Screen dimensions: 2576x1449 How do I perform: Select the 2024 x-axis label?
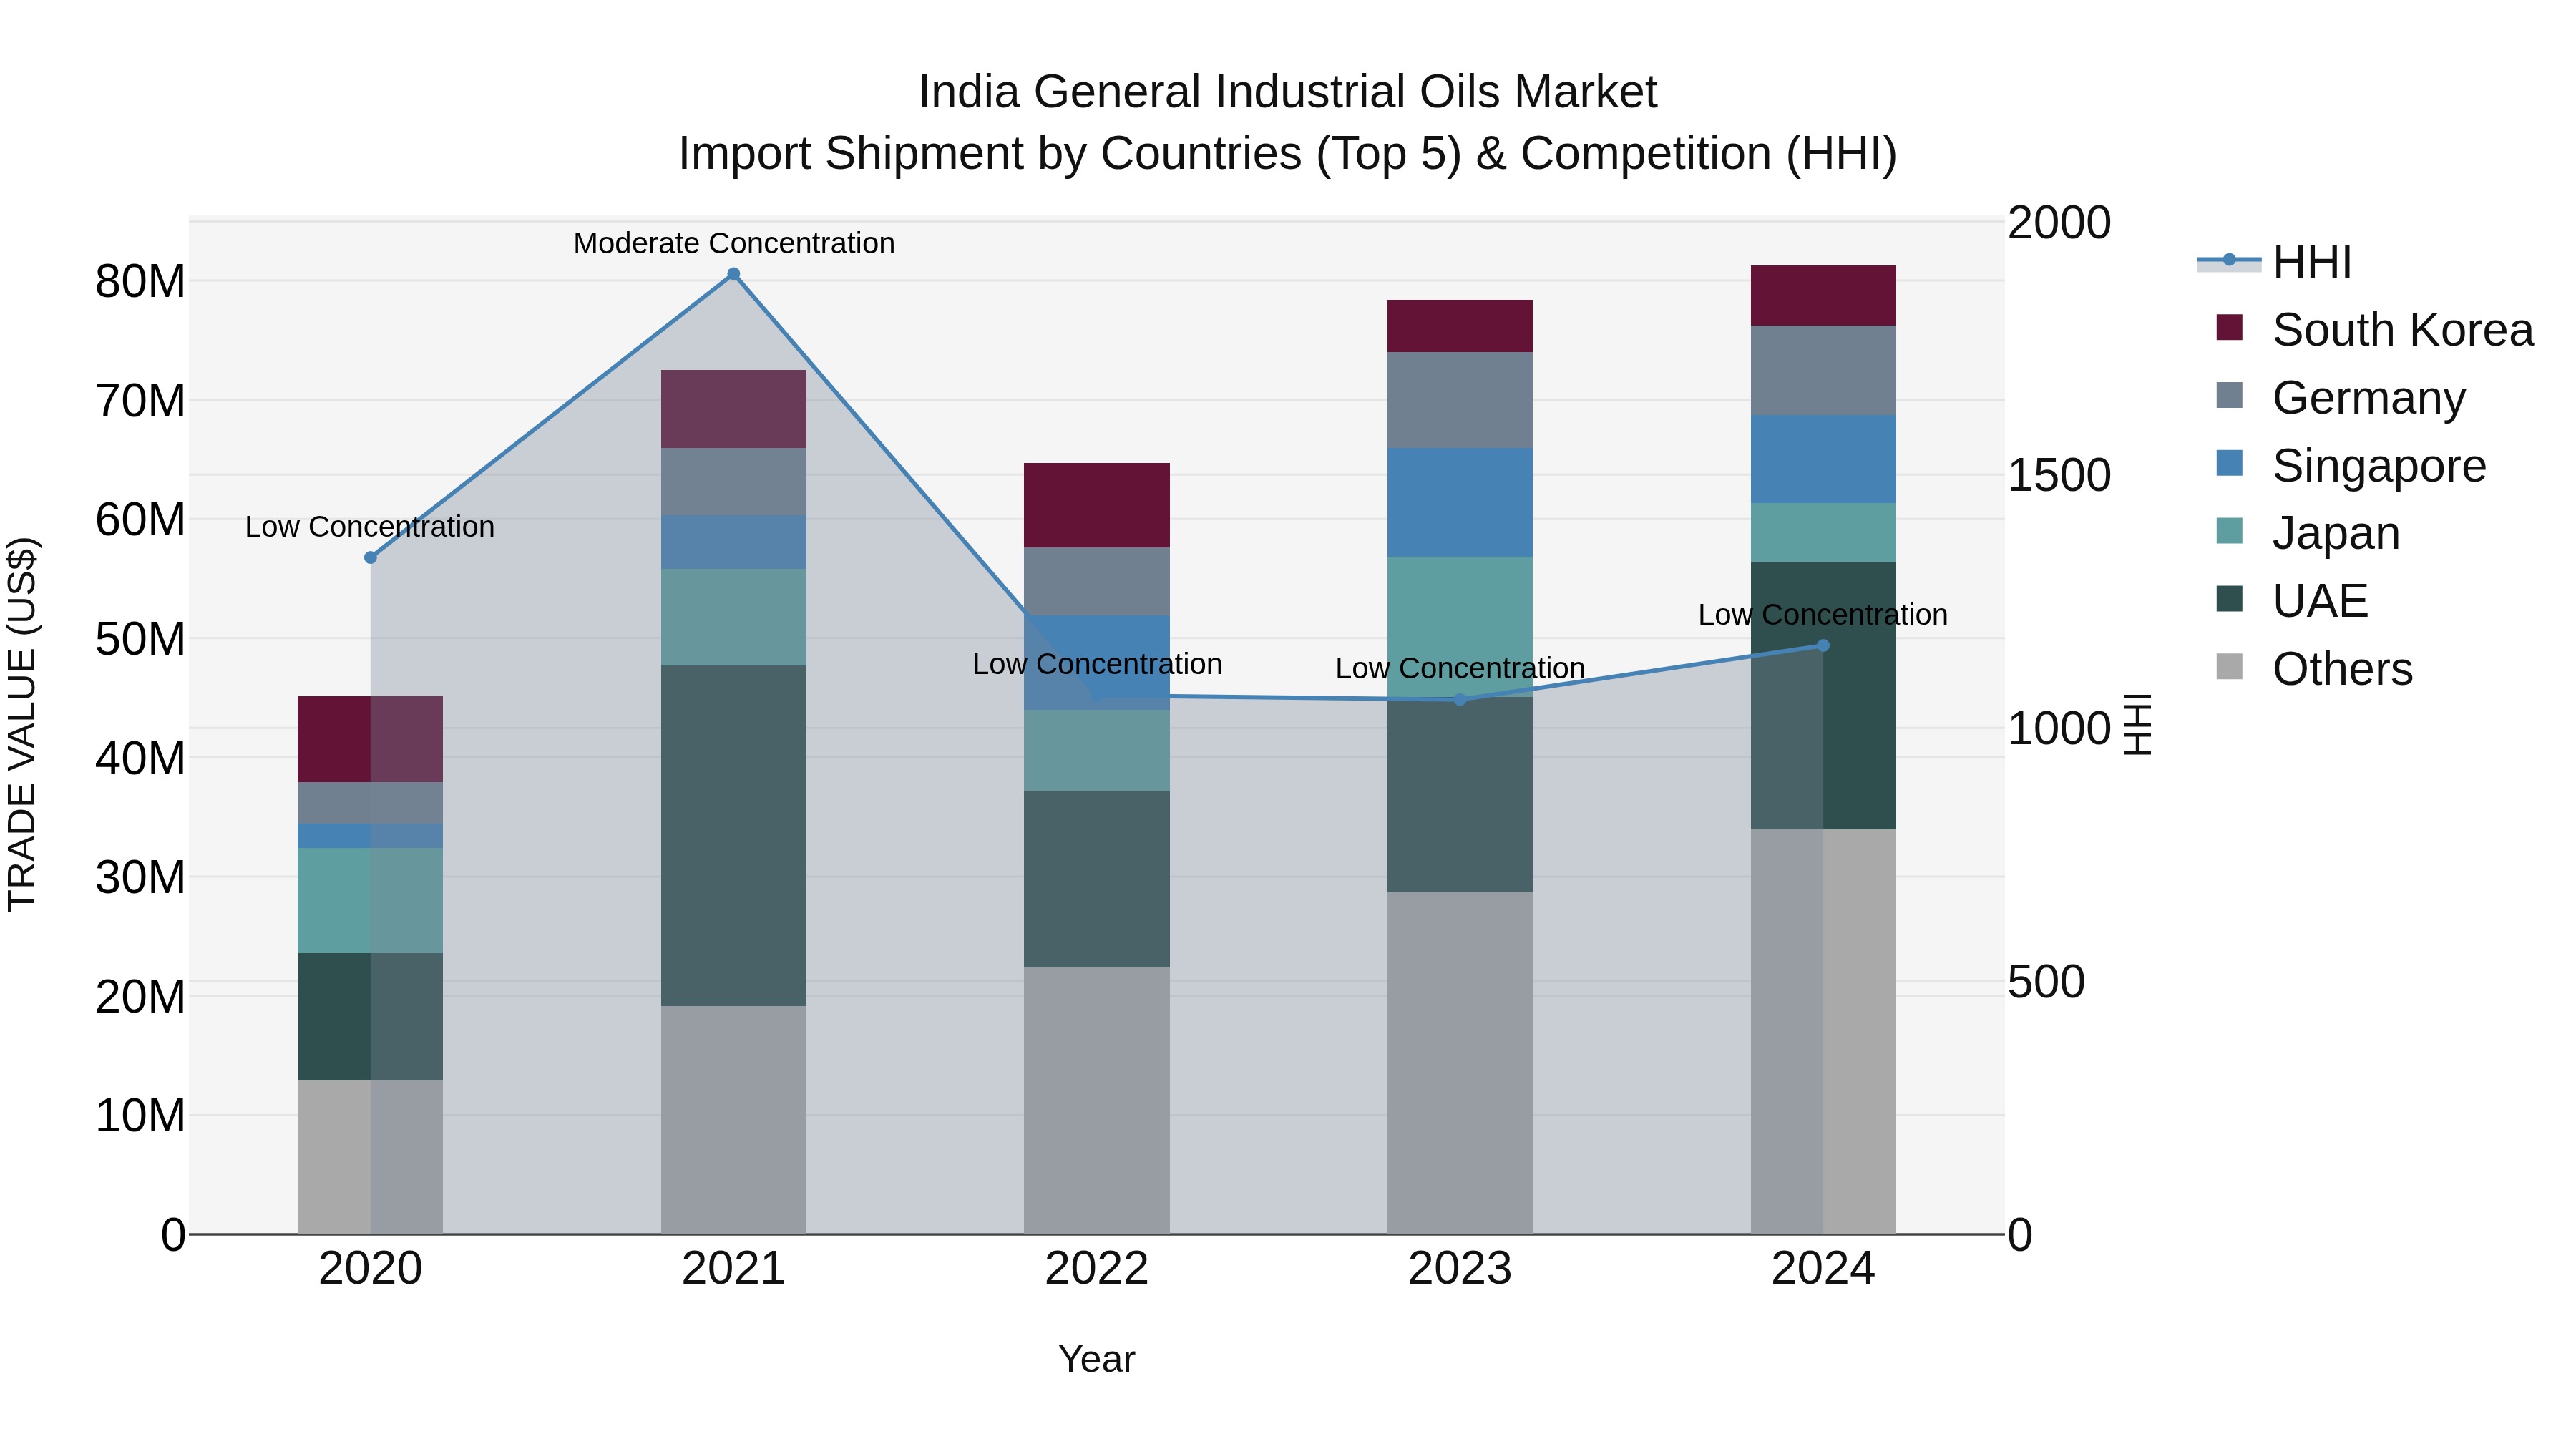click(1823, 1269)
